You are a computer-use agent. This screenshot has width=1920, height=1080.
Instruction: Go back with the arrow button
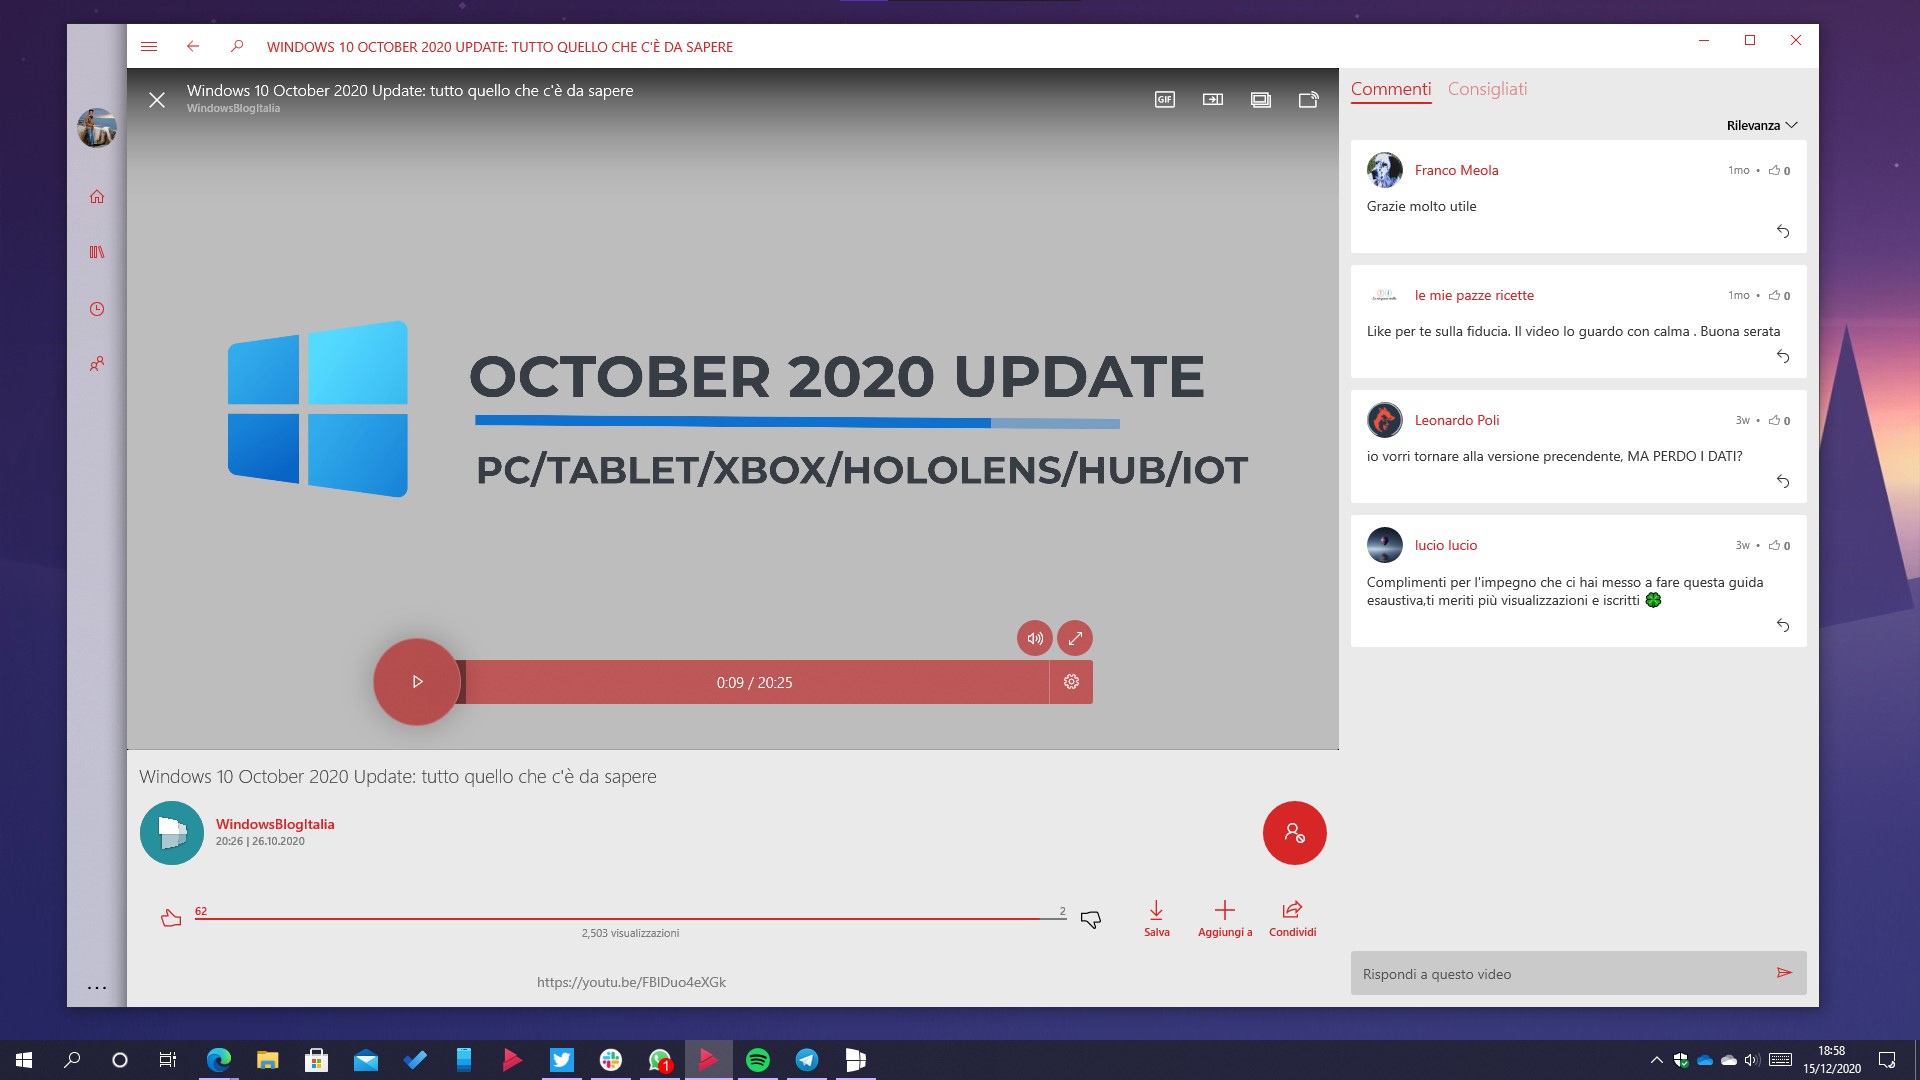pyautogui.click(x=193, y=46)
